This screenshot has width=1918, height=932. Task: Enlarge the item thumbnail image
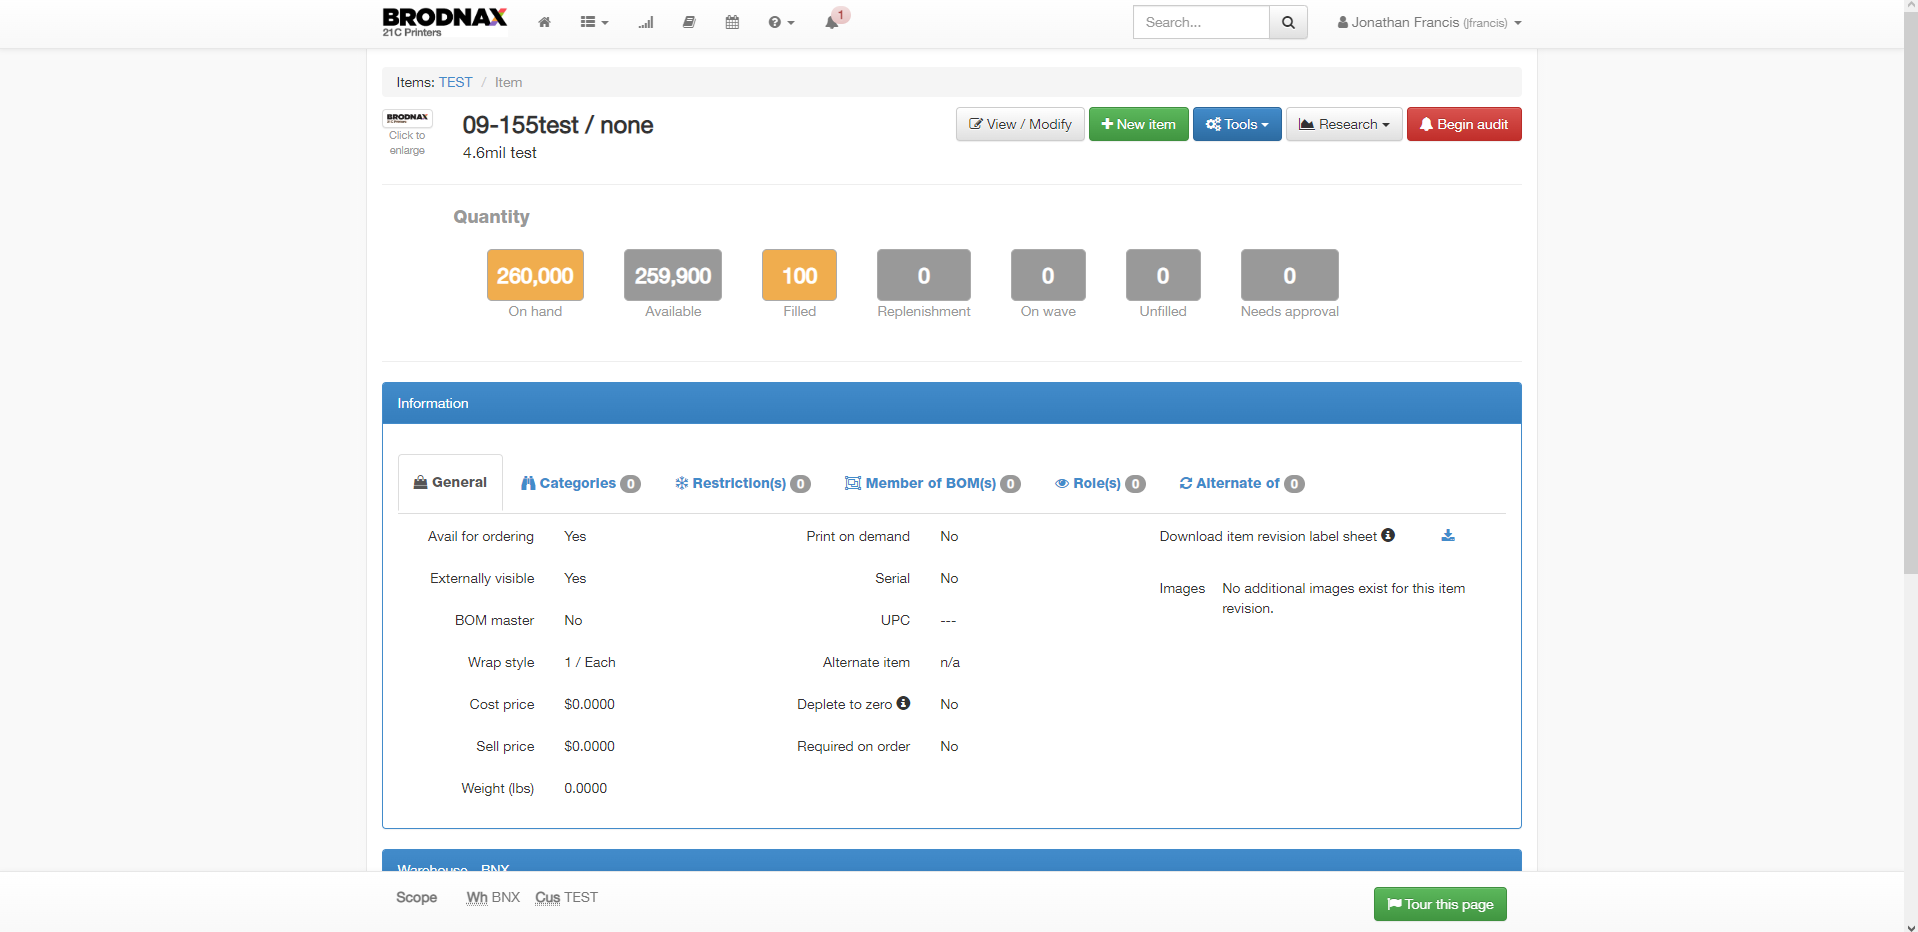click(407, 133)
